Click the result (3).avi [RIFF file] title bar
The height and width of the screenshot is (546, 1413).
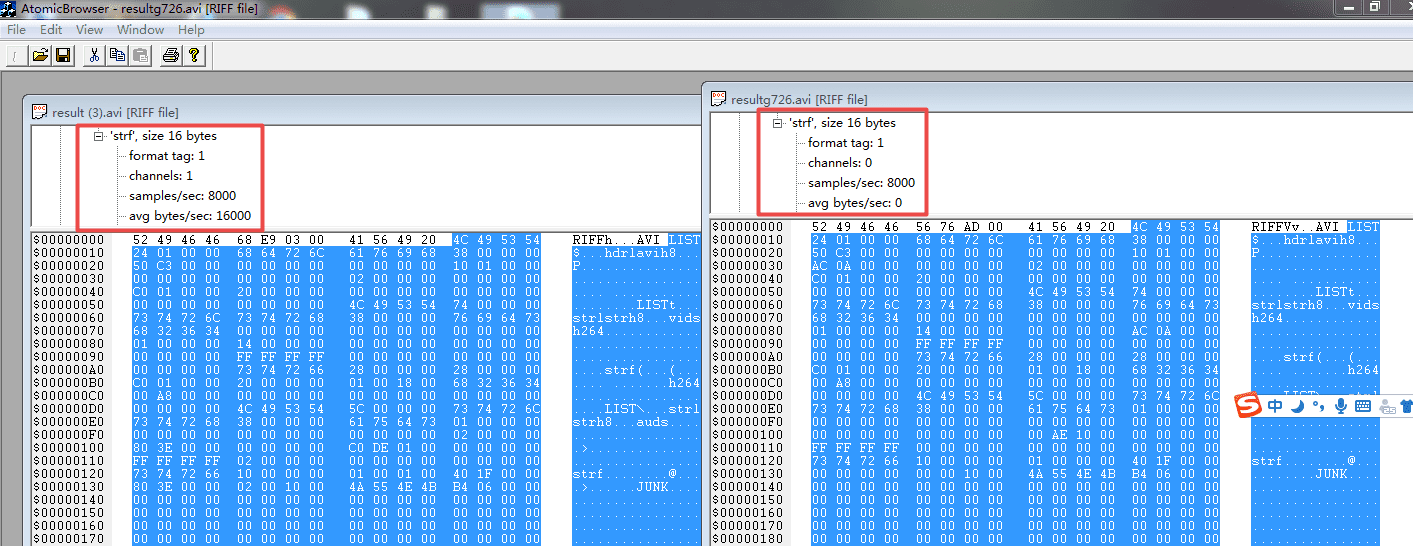(363, 112)
